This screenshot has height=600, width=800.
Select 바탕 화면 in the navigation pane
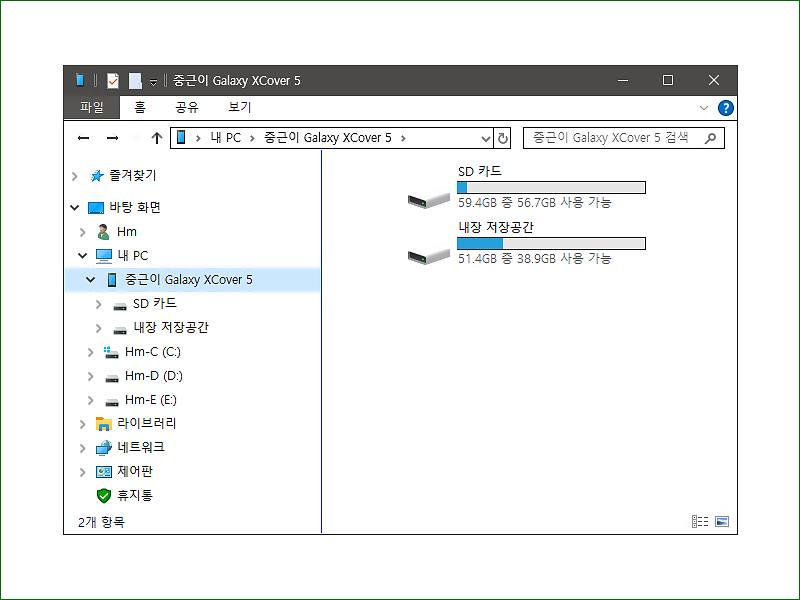(135, 207)
